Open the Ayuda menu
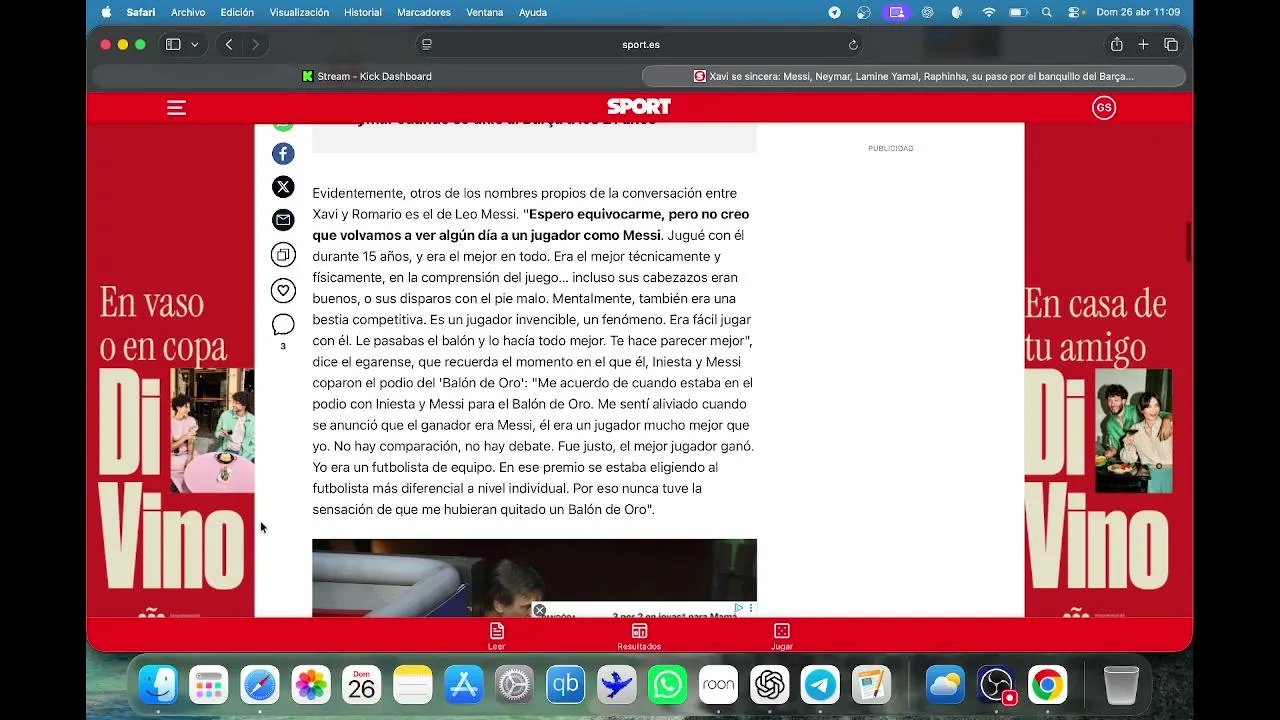 (533, 12)
